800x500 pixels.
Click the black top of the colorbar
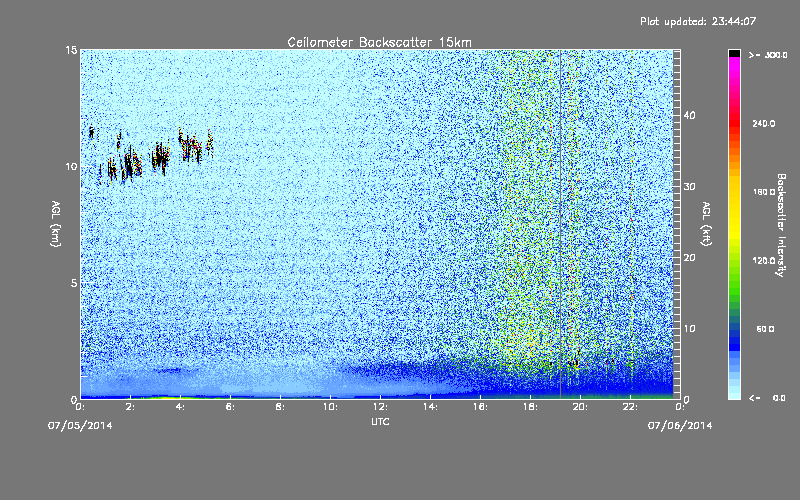click(x=734, y=53)
